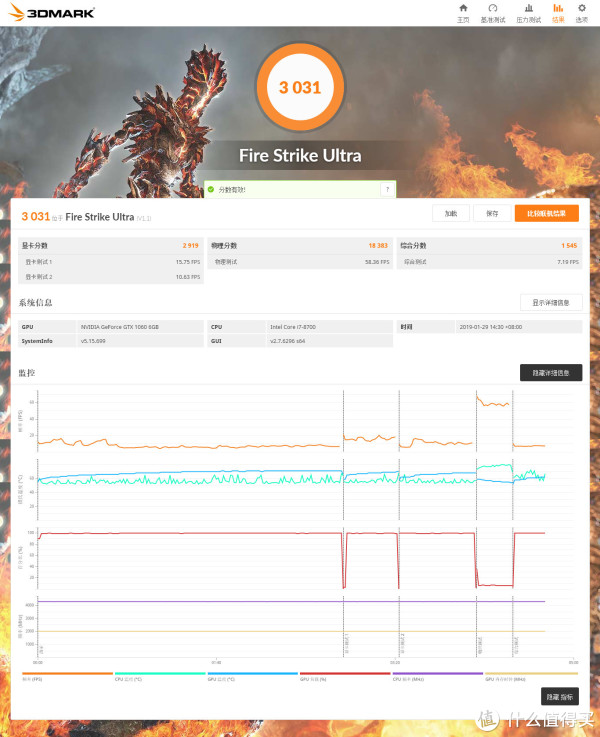Click the green score-valid check icon
The image size is (600, 737).
tap(211, 189)
